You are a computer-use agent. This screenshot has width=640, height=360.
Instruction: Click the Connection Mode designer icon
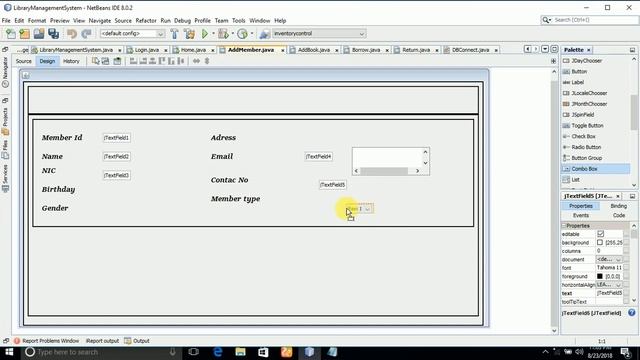click(105, 61)
